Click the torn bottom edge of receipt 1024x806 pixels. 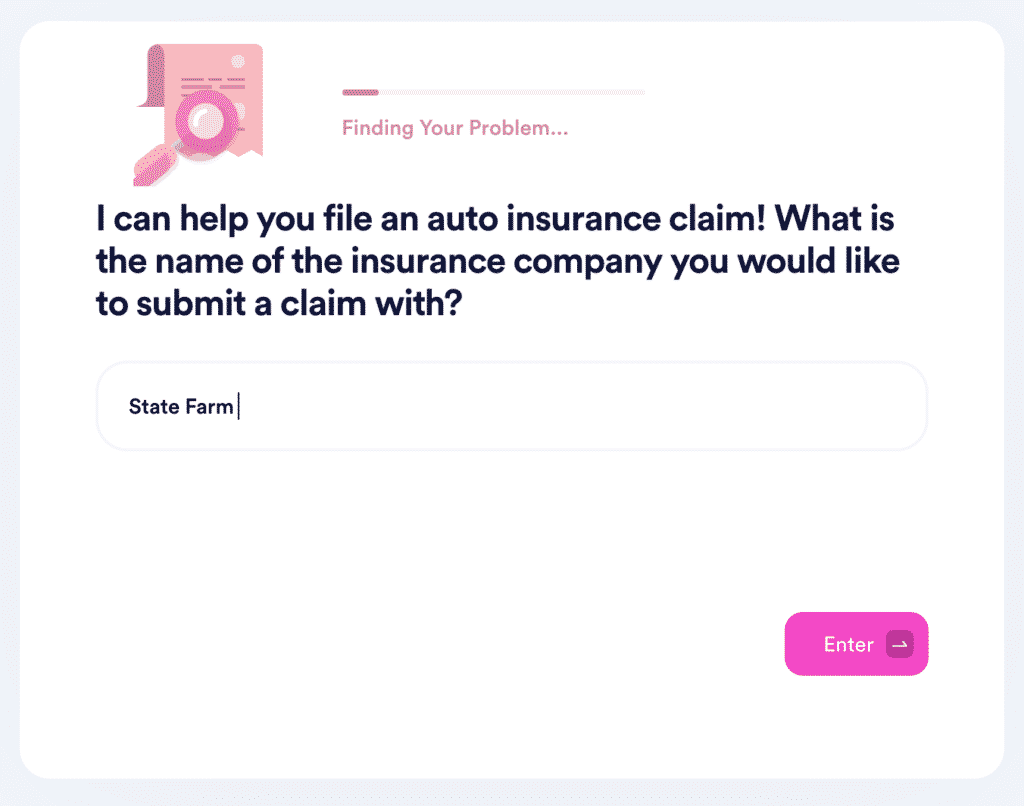(247, 152)
